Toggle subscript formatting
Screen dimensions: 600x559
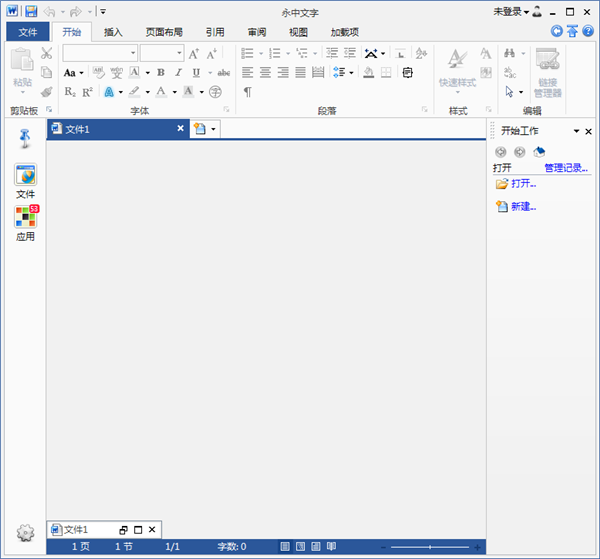point(70,92)
